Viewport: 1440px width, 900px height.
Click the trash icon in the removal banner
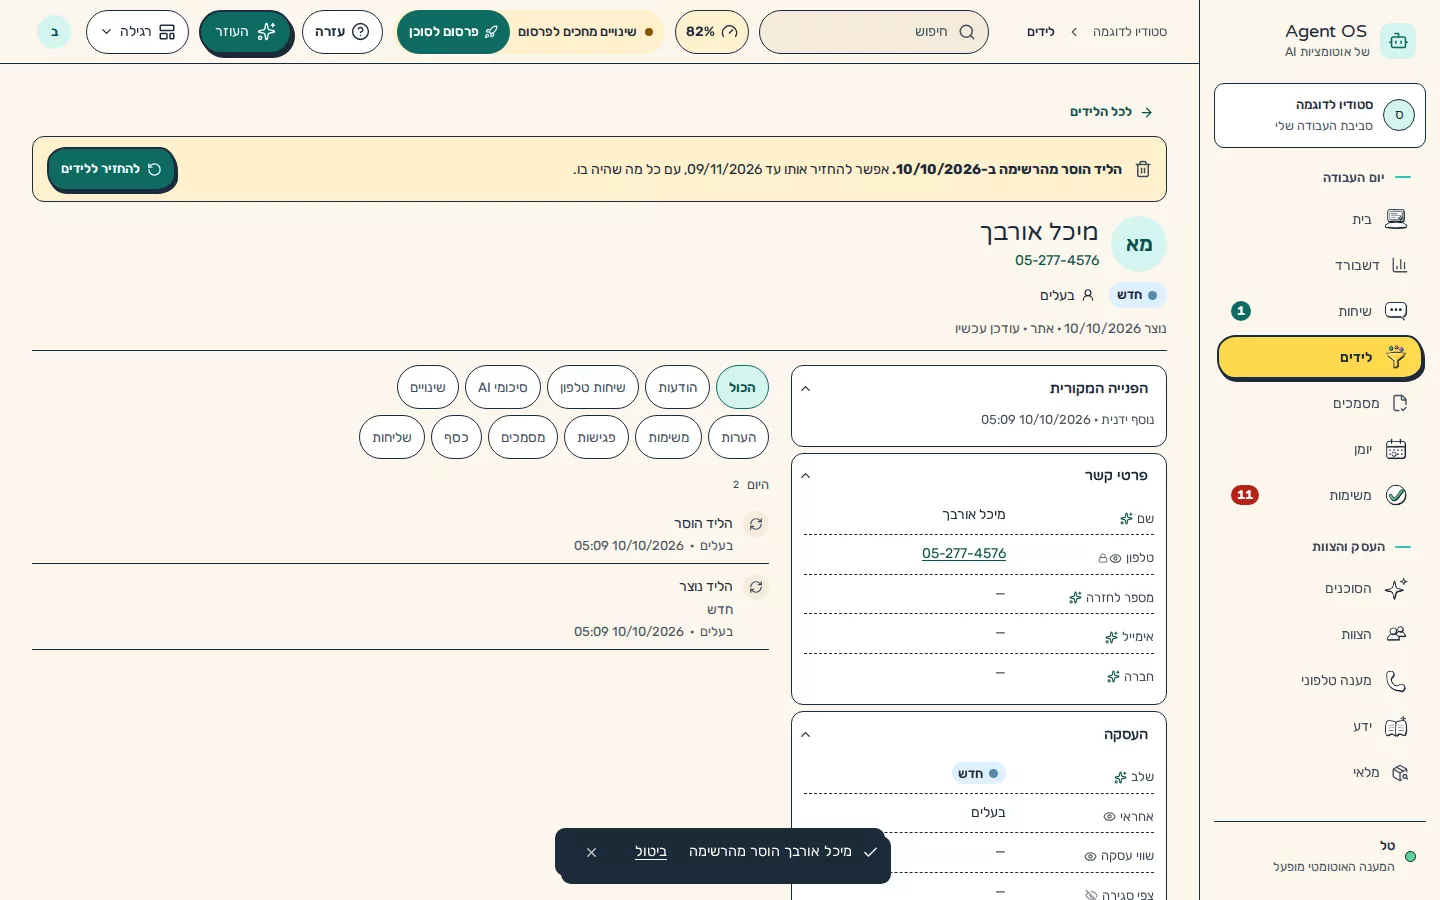coord(1143,169)
